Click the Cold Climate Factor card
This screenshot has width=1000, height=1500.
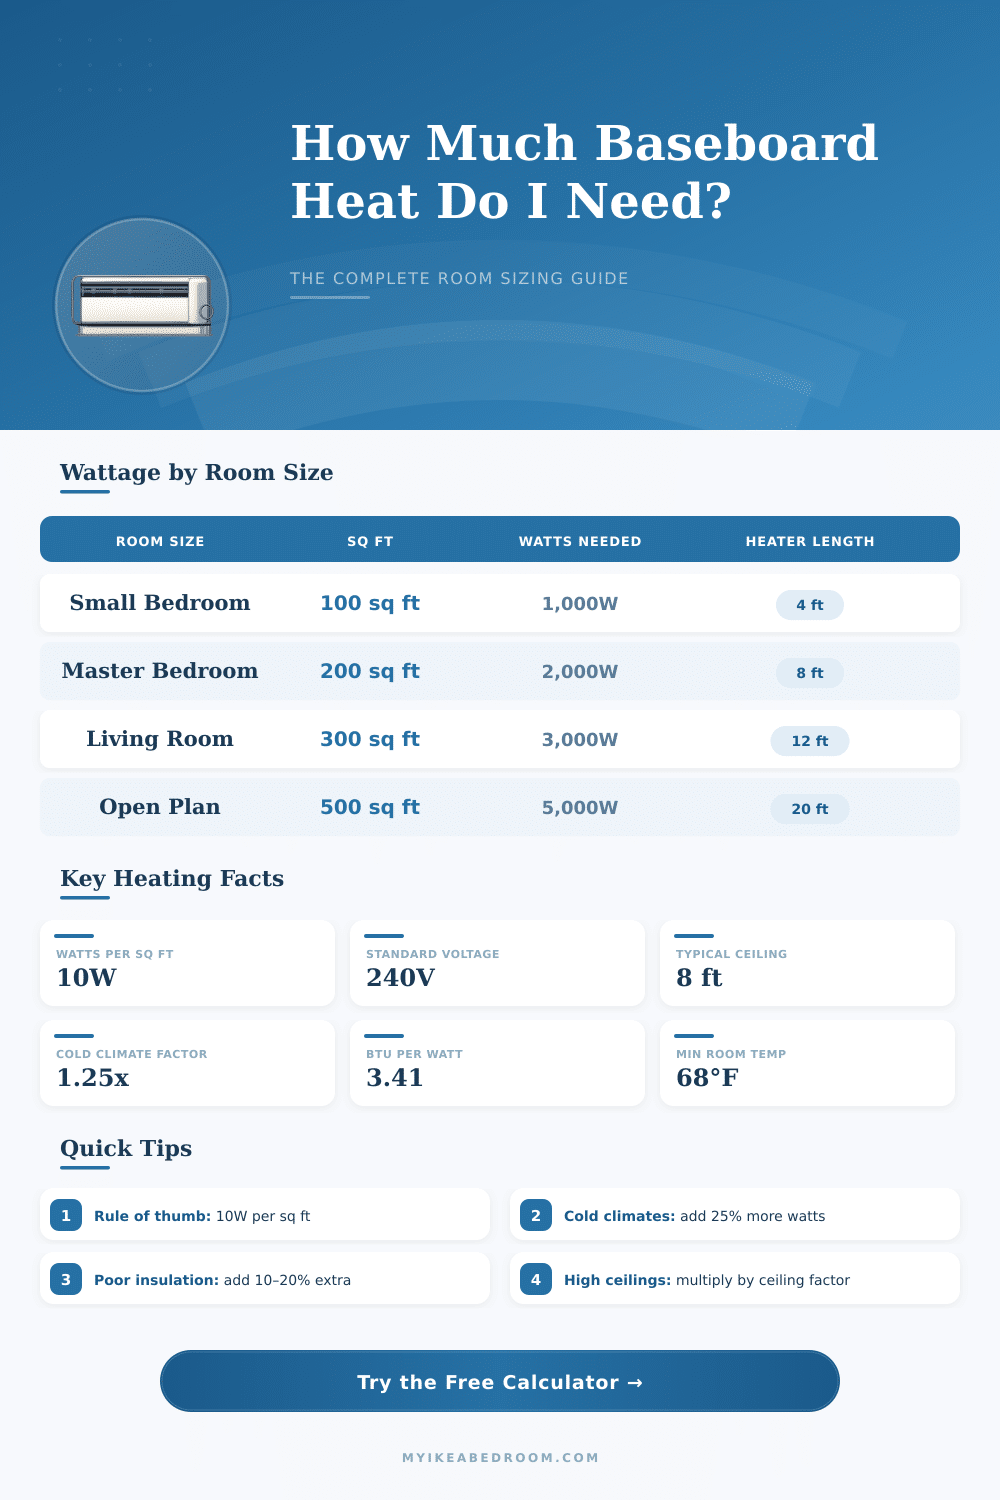coord(187,1064)
